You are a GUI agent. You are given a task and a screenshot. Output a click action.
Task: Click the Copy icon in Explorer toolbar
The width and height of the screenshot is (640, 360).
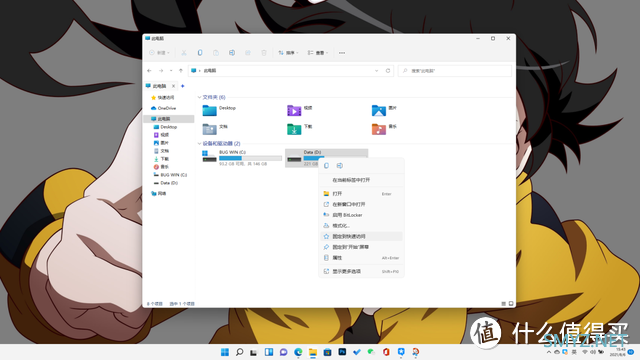pyautogui.click(x=200, y=53)
